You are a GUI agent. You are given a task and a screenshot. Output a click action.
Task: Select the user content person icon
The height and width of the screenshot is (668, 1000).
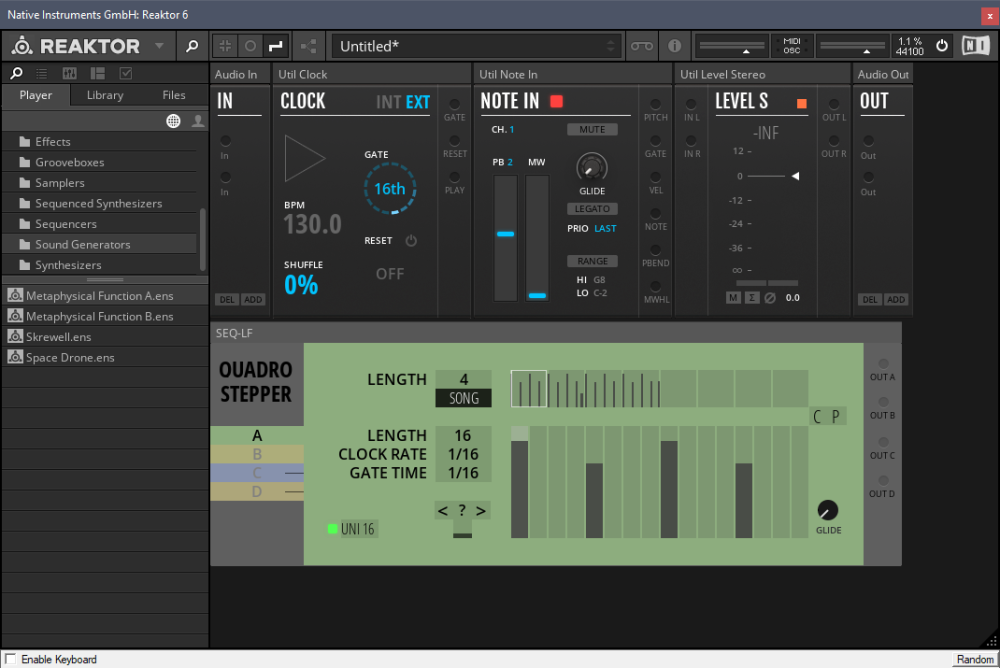198,121
